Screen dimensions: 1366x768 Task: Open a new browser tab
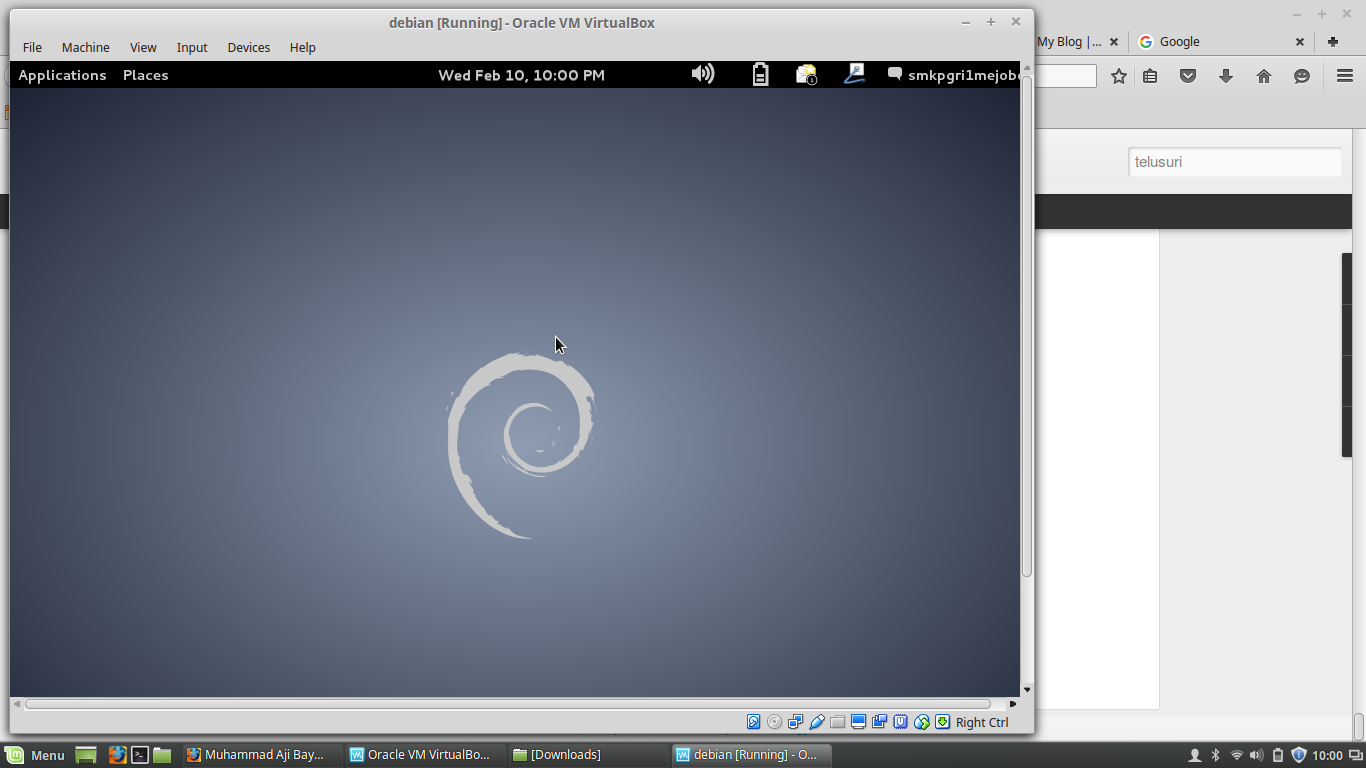[1333, 42]
